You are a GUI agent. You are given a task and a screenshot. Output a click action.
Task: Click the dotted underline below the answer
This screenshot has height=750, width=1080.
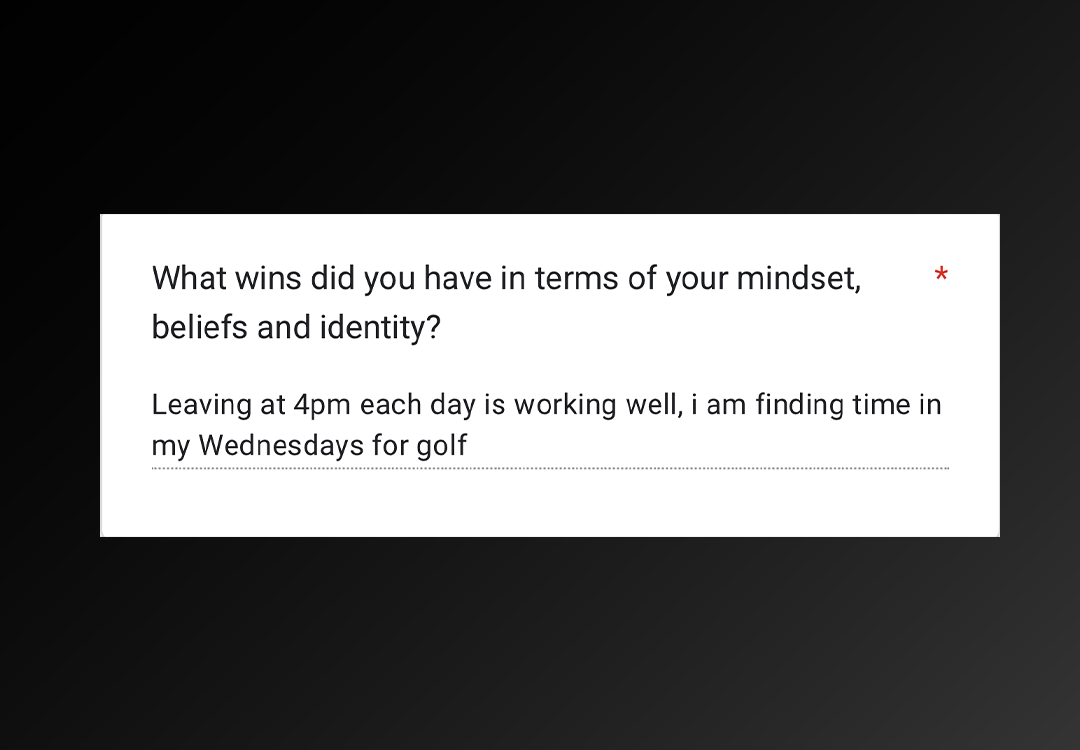click(550, 468)
